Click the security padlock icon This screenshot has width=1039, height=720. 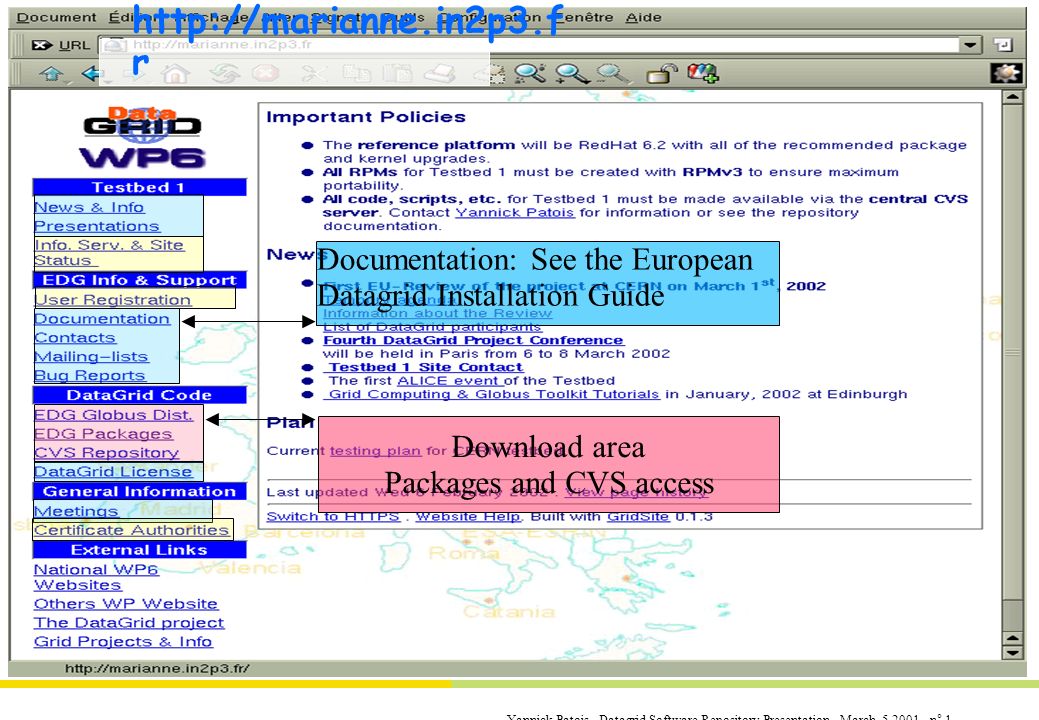point(661,73)
